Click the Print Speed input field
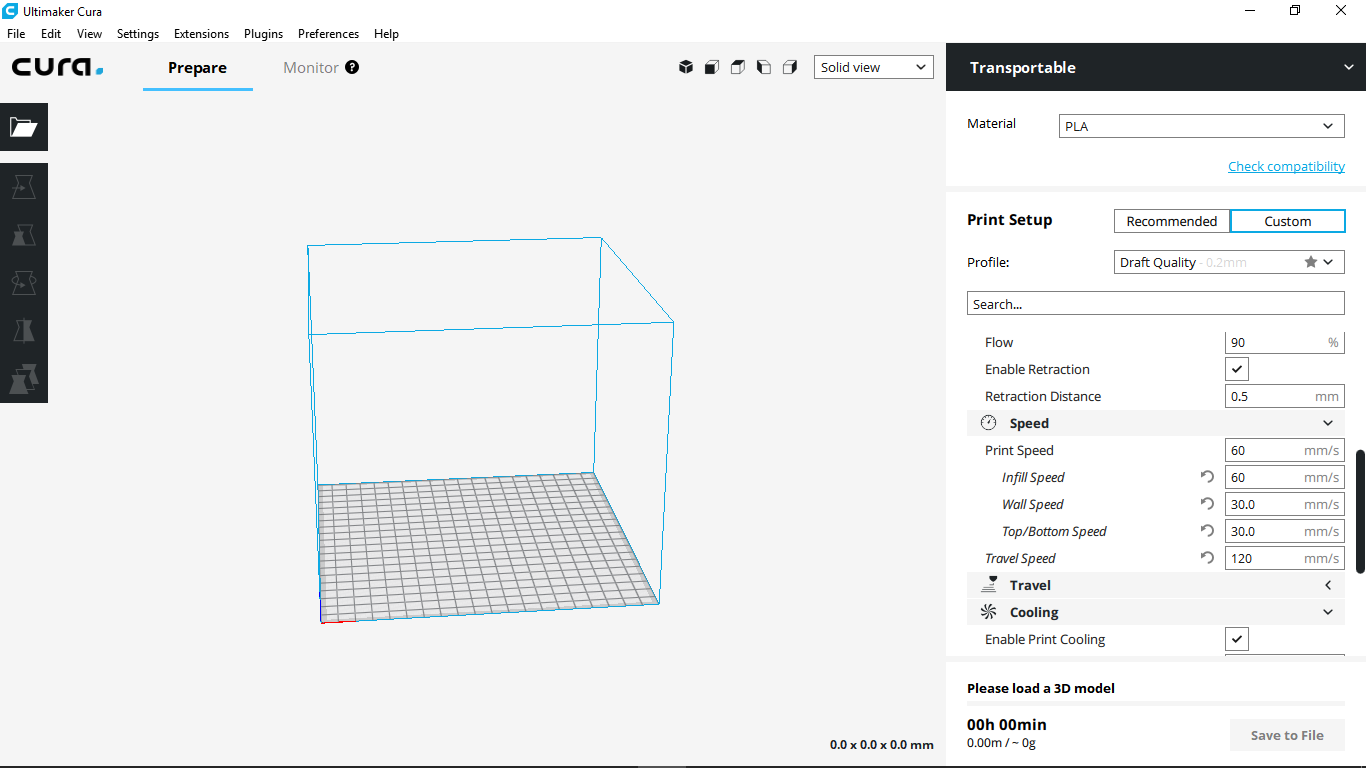1366x768 pixels. [1285, 450]
